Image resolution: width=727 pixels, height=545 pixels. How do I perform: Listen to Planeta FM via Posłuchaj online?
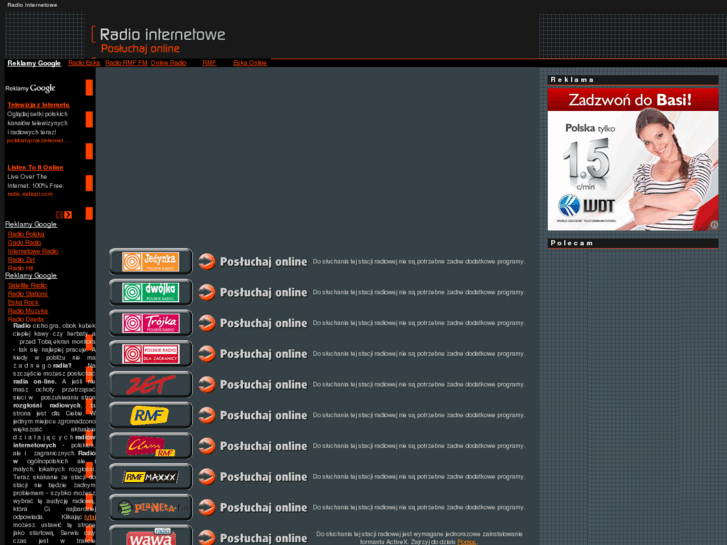point(263,508)
